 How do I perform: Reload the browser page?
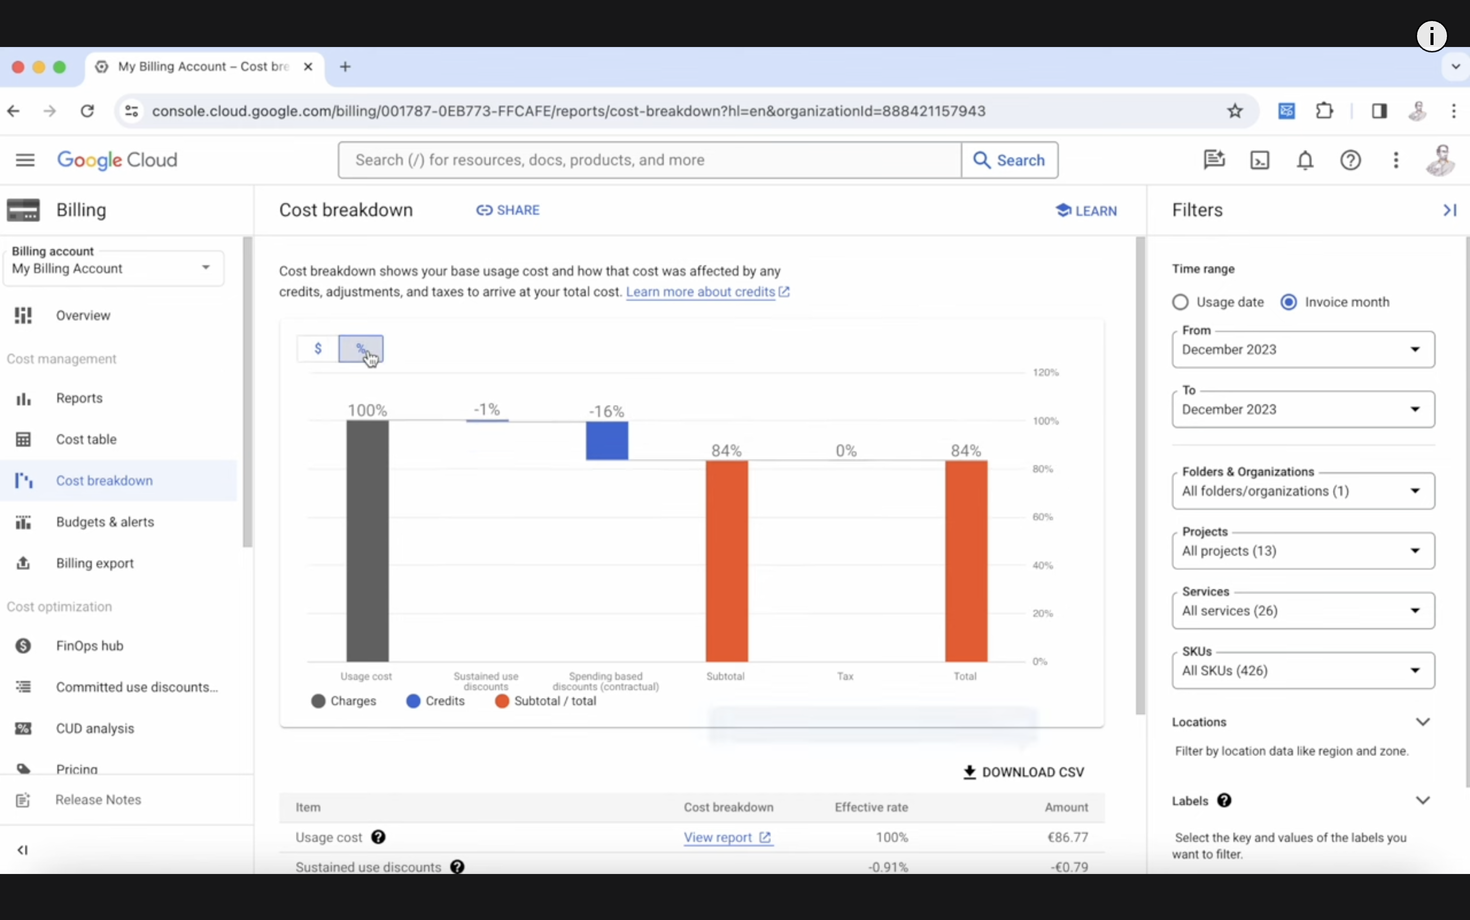(87, 111)
